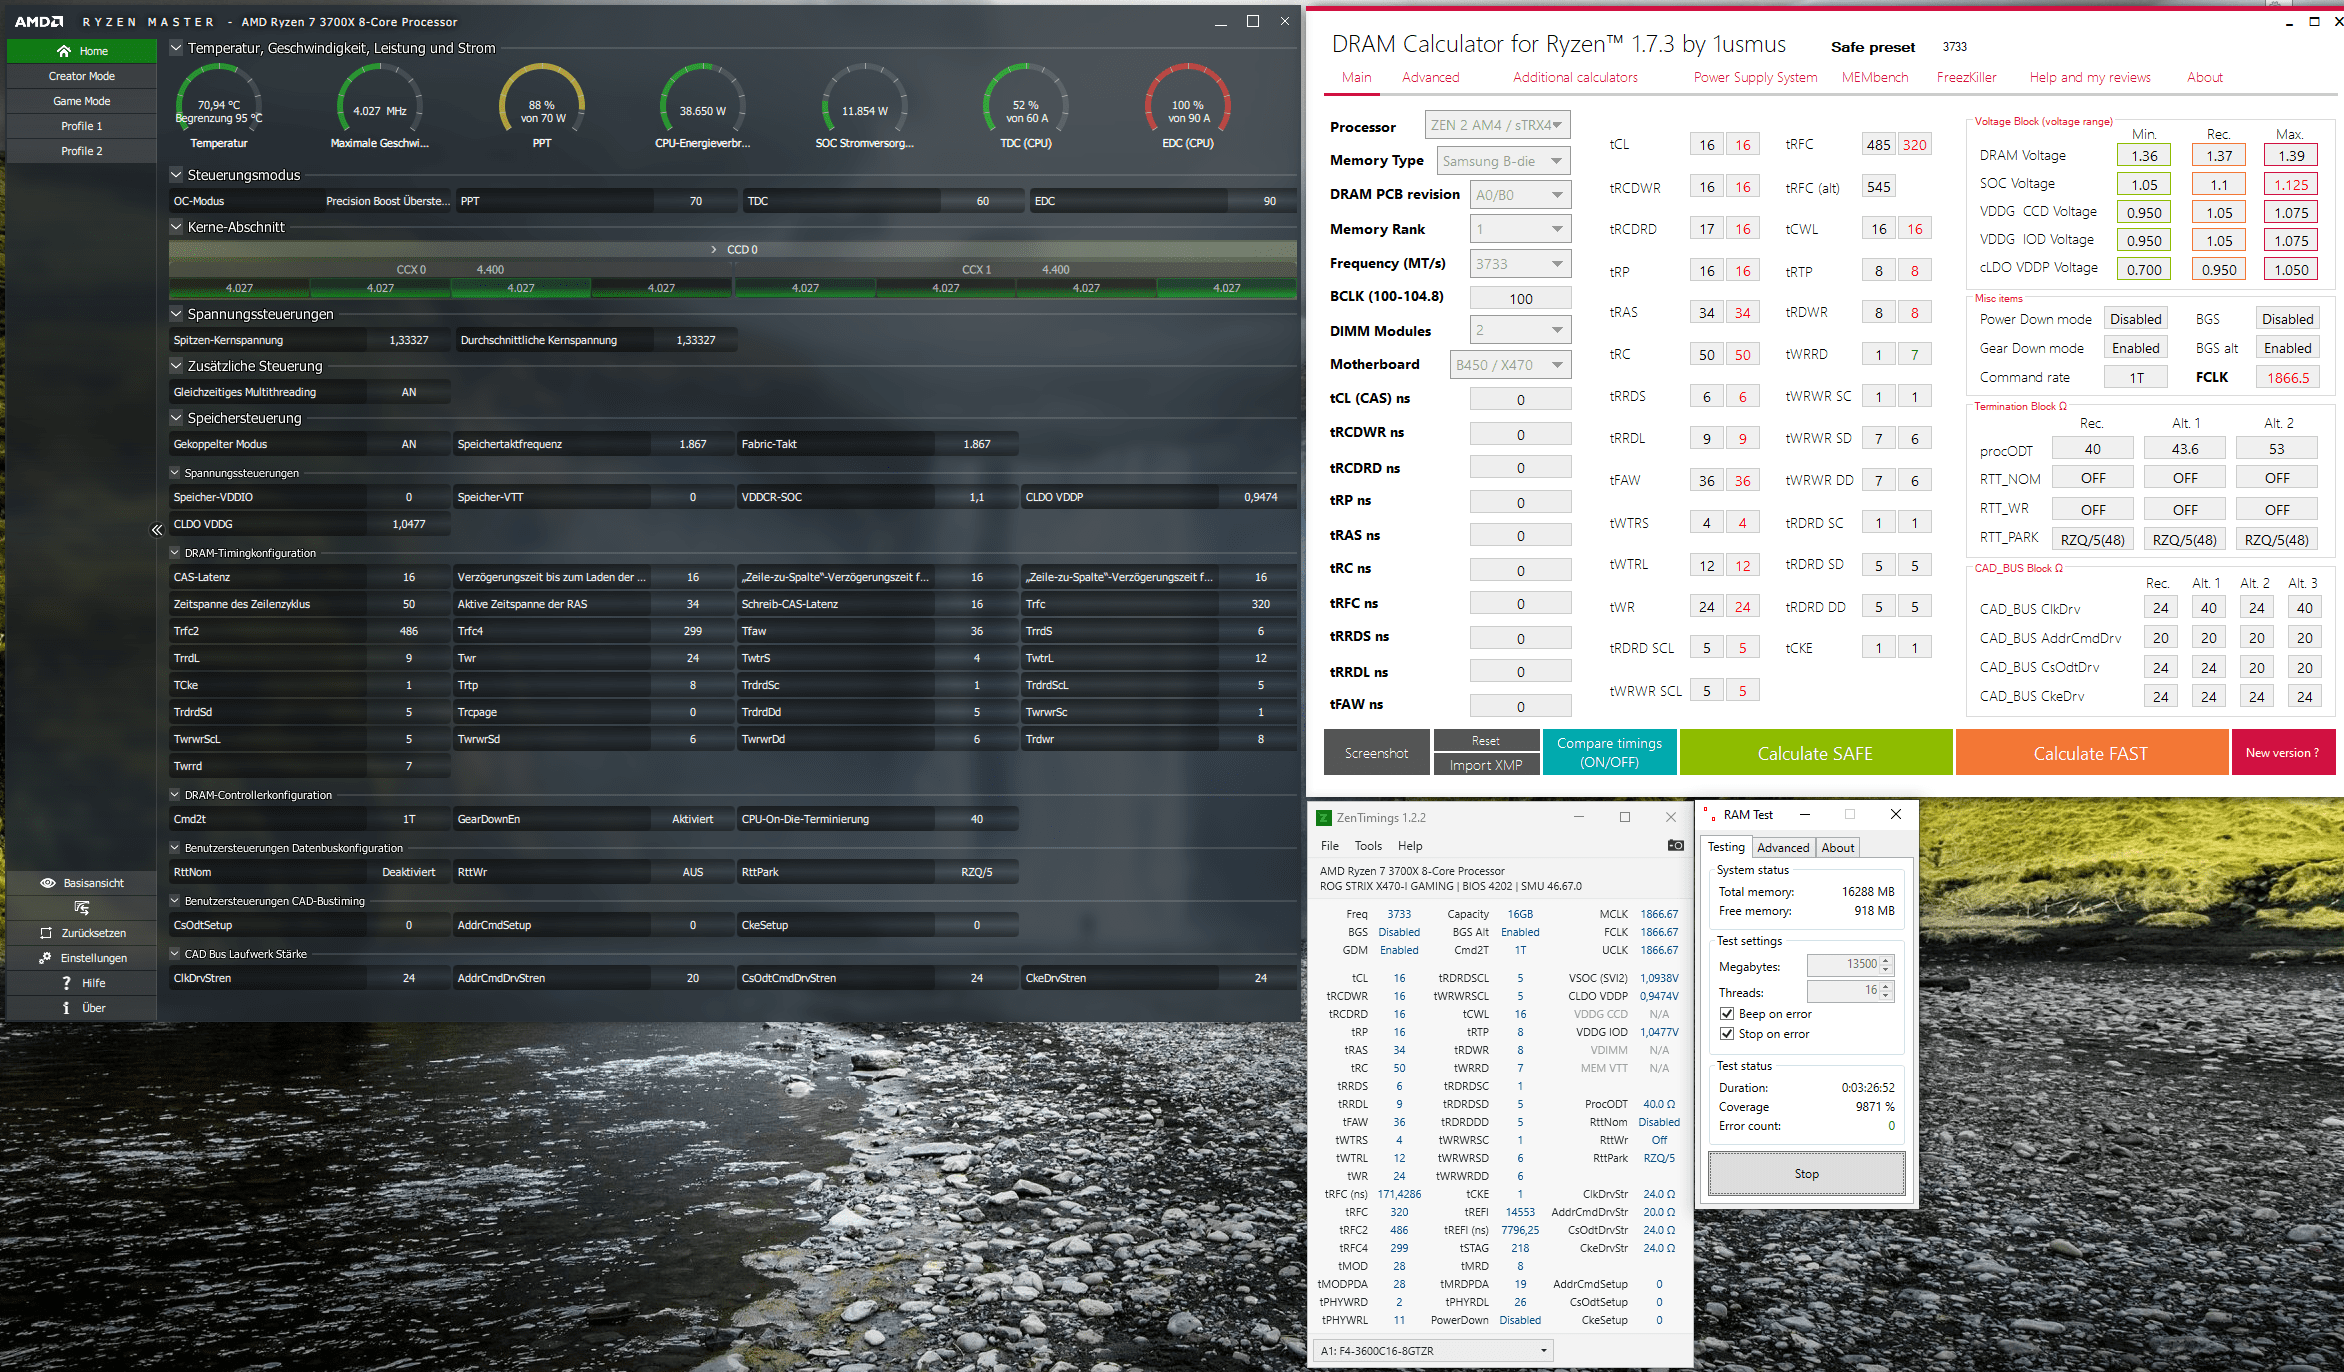
Task: Open the Power Supply System tab
Action: [1755, 77]
